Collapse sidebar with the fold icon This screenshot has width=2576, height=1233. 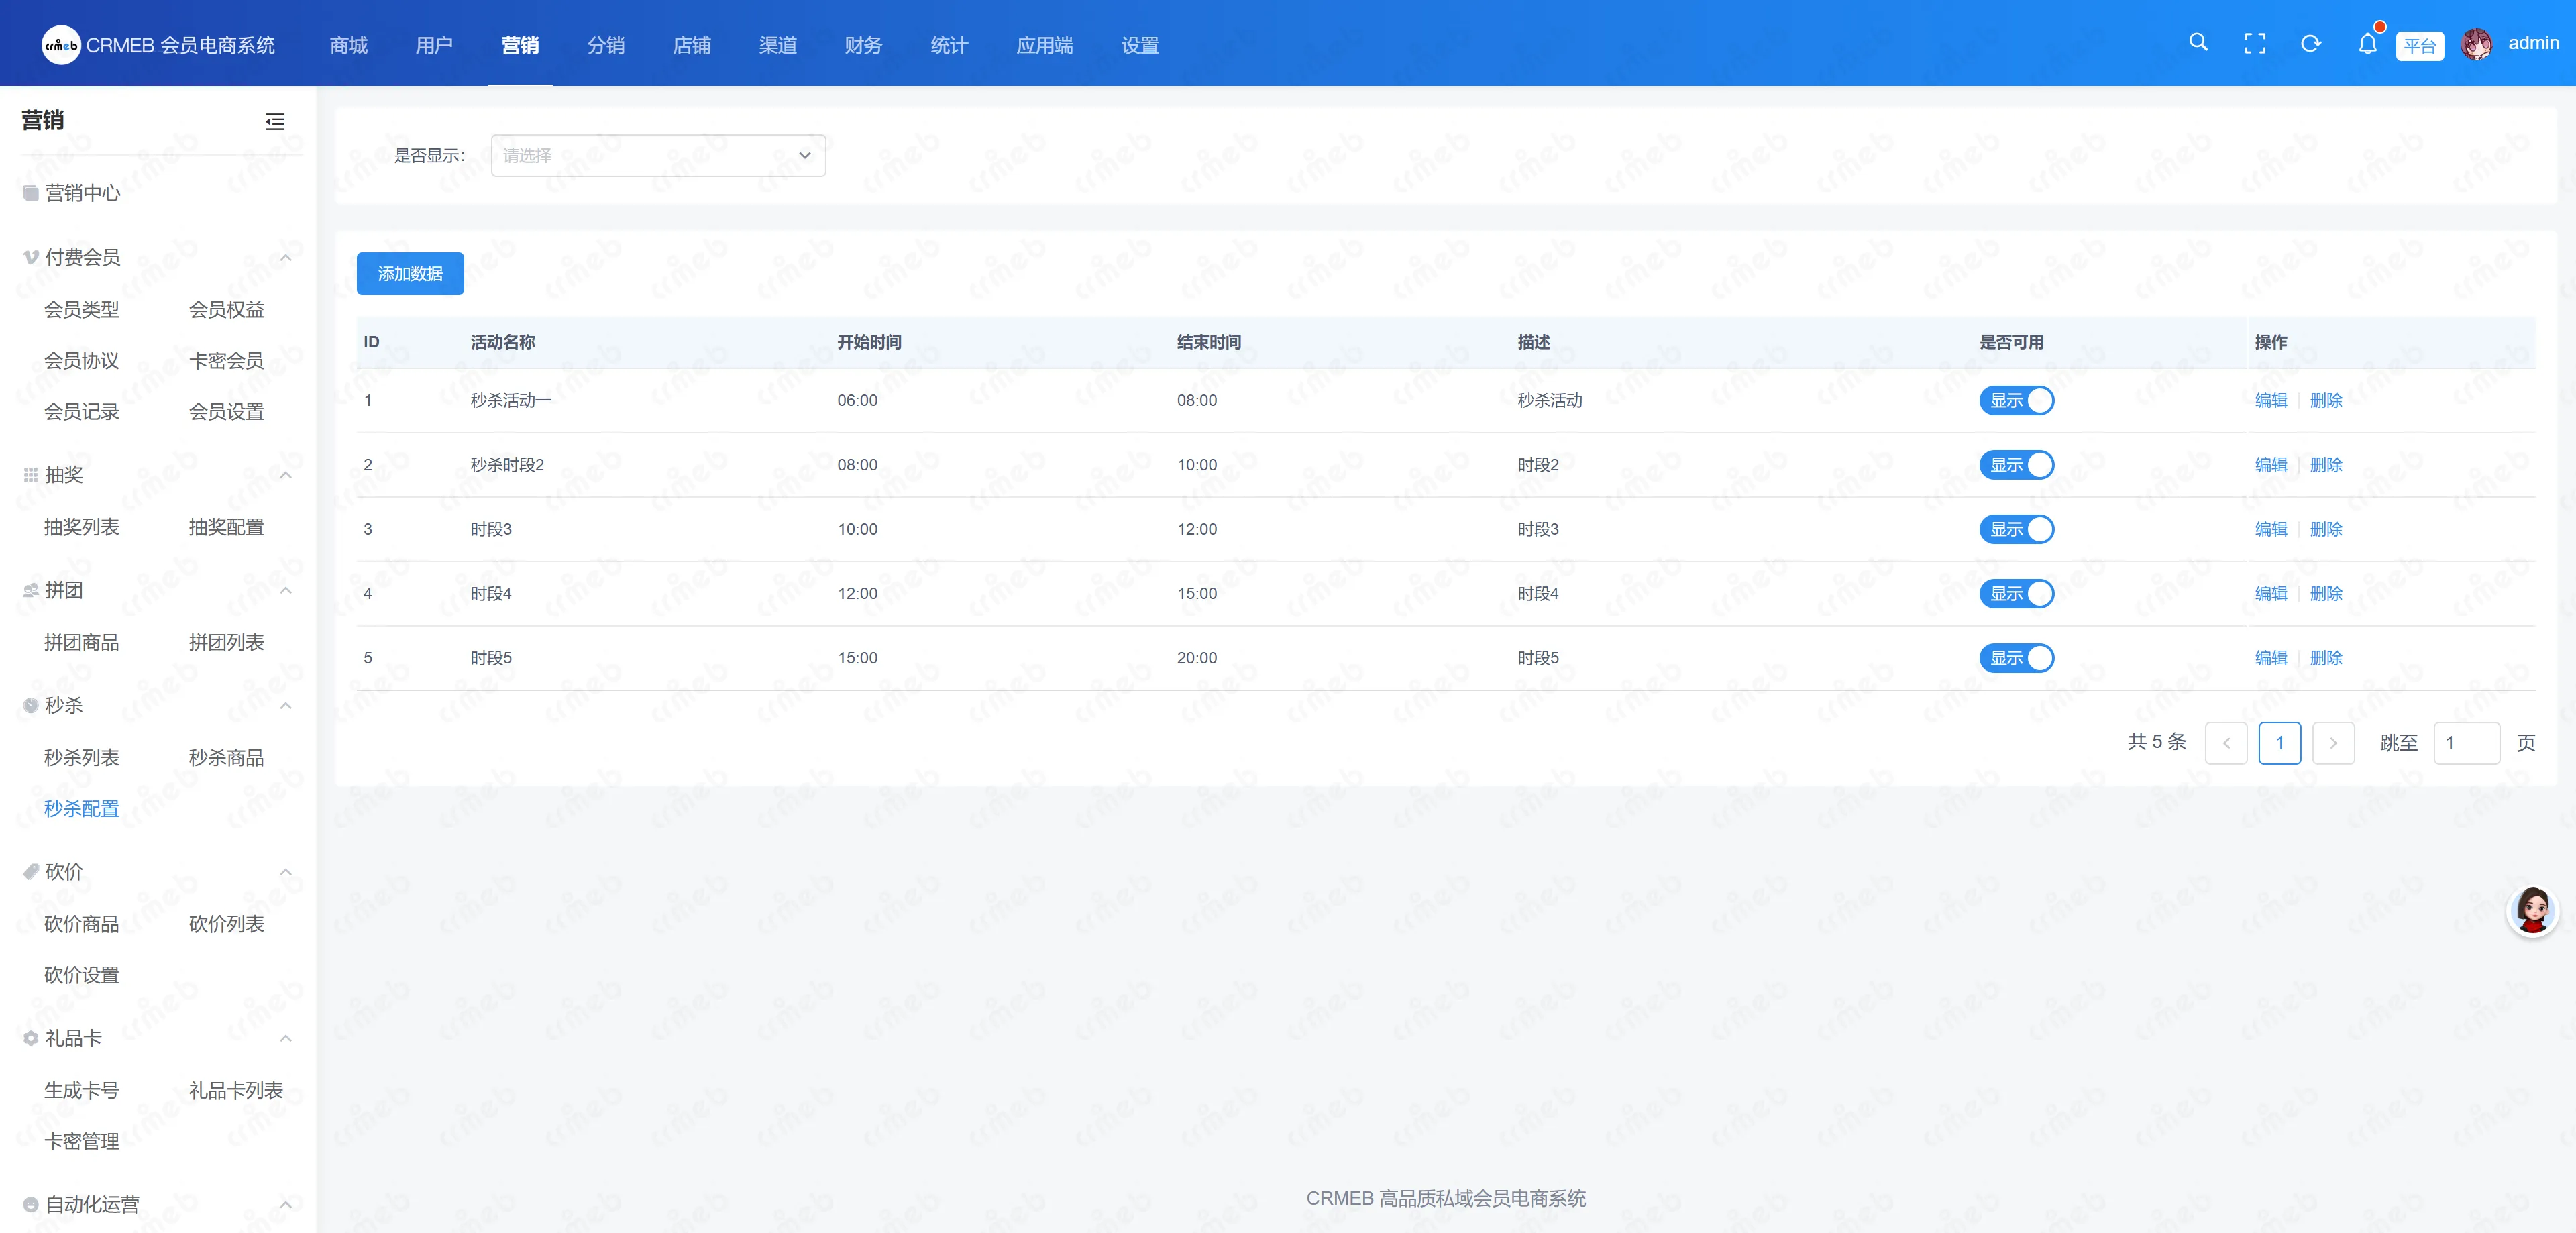(275, 122)
